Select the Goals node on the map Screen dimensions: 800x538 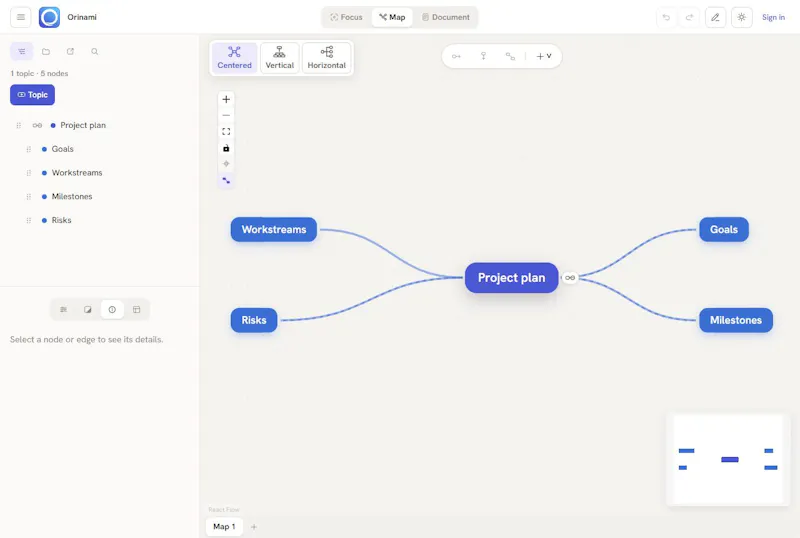click(x=724, y=230)
